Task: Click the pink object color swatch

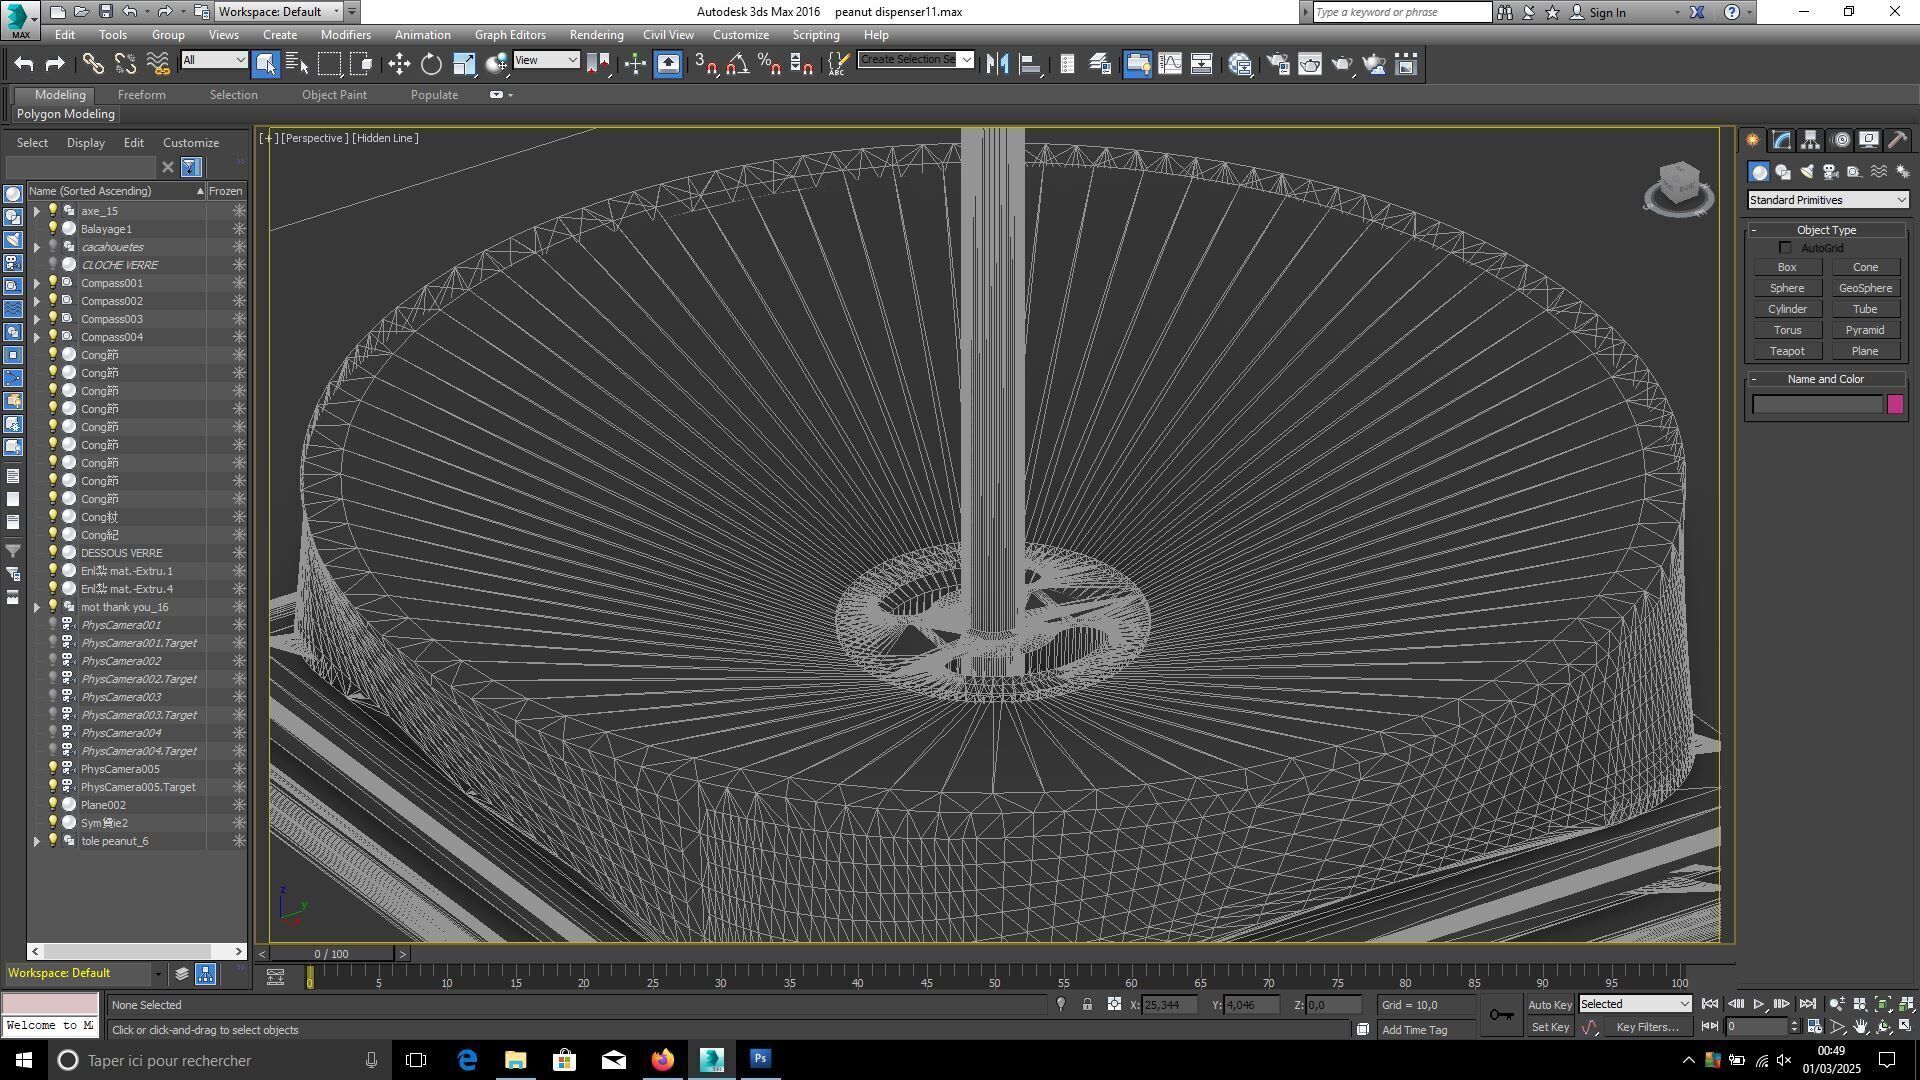Action: click(x=1895, y=405)
